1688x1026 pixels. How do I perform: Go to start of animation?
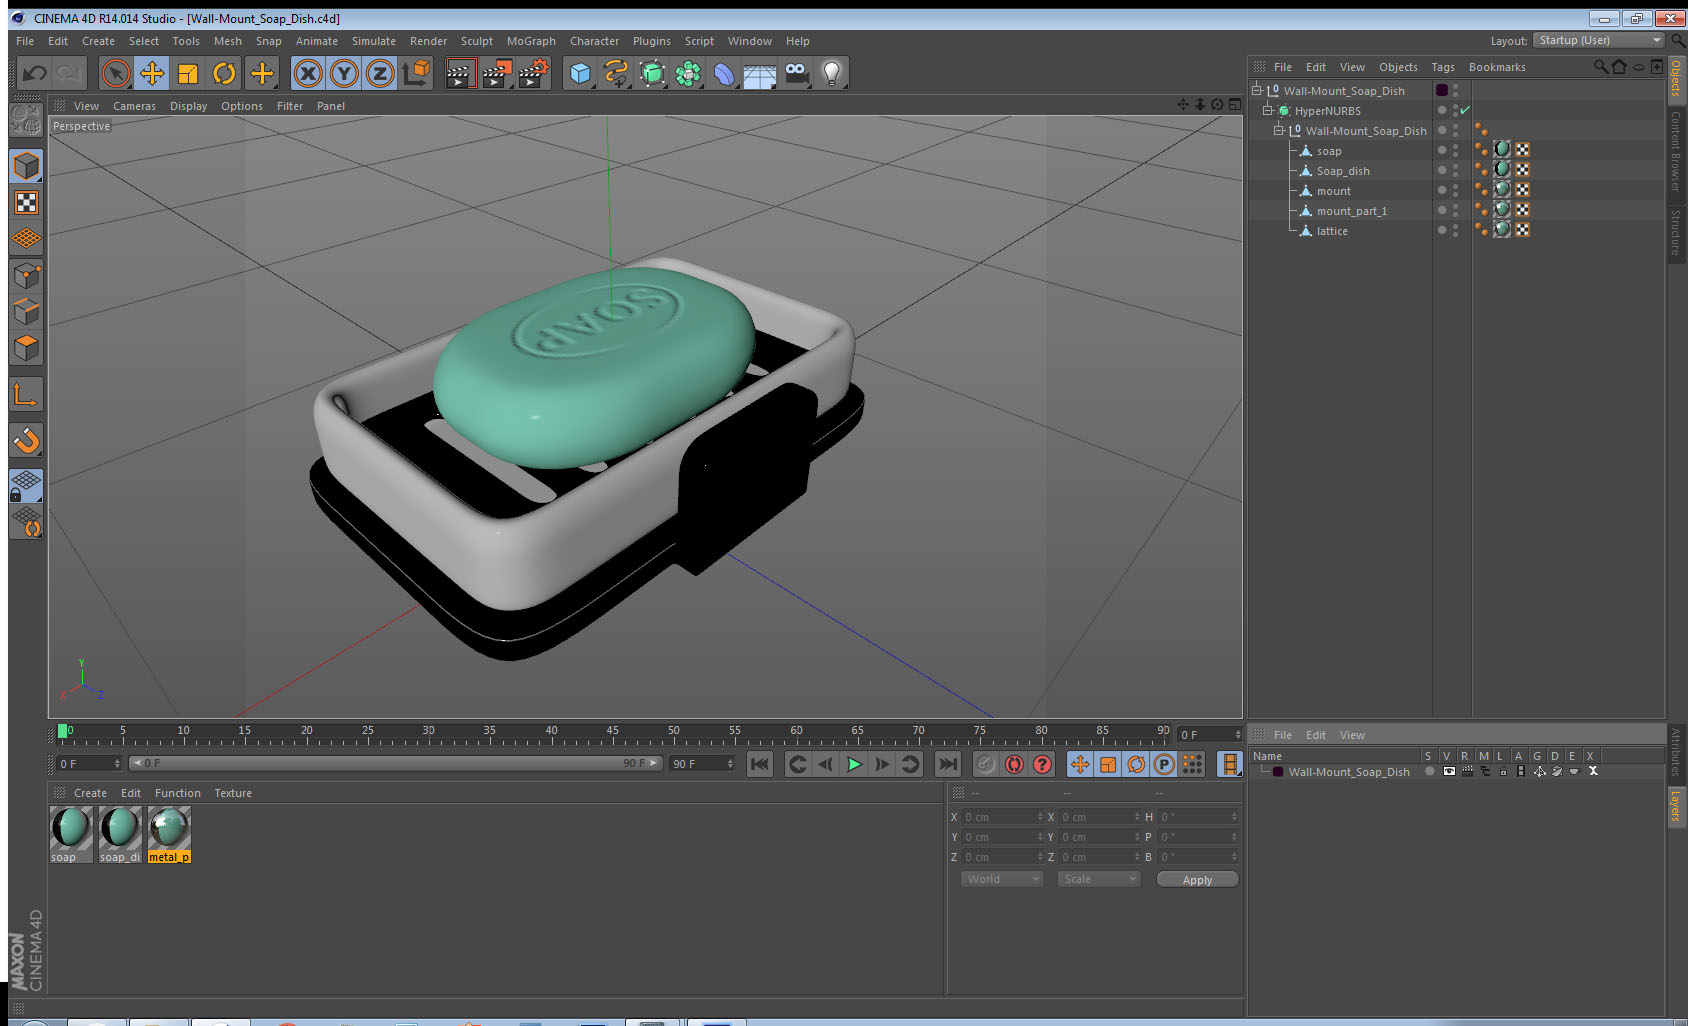tap(760, 764)
